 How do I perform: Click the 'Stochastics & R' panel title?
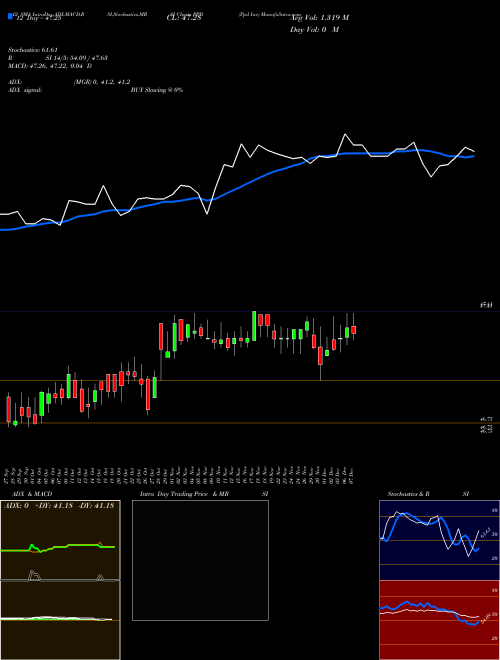point(408,494)
